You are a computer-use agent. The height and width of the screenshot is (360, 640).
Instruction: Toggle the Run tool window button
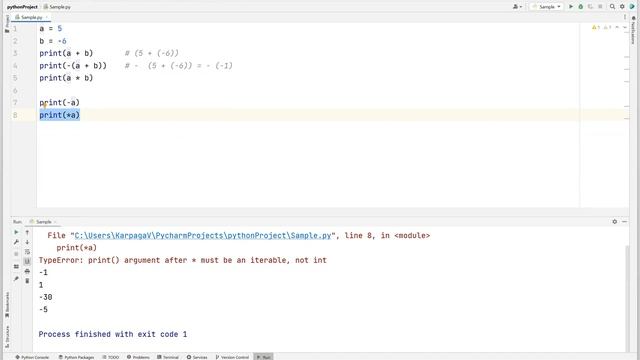263,357
